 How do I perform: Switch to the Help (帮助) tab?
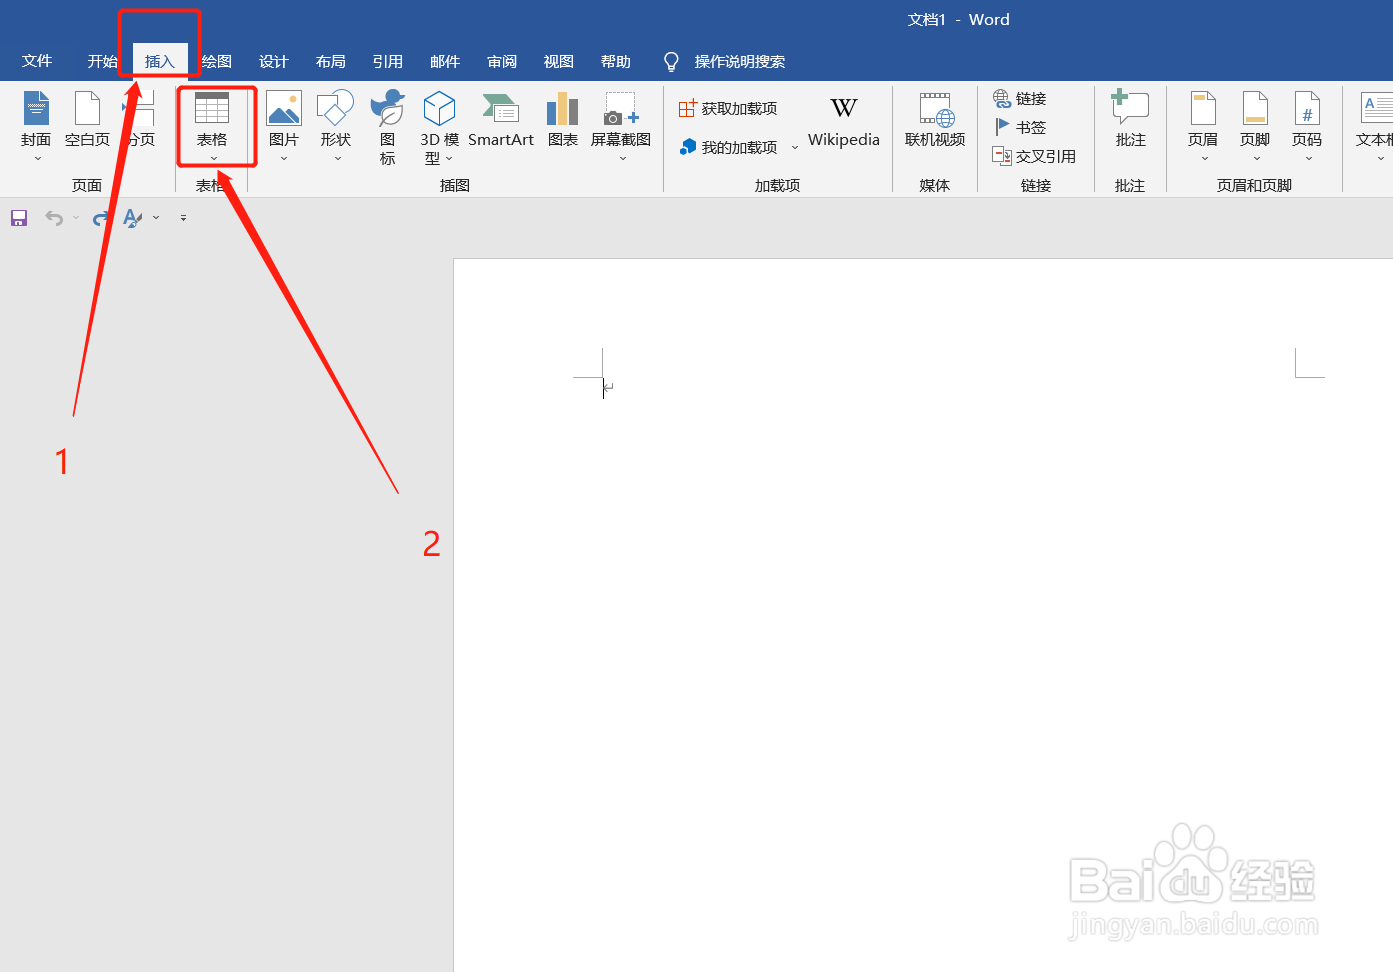coord(616,61)
